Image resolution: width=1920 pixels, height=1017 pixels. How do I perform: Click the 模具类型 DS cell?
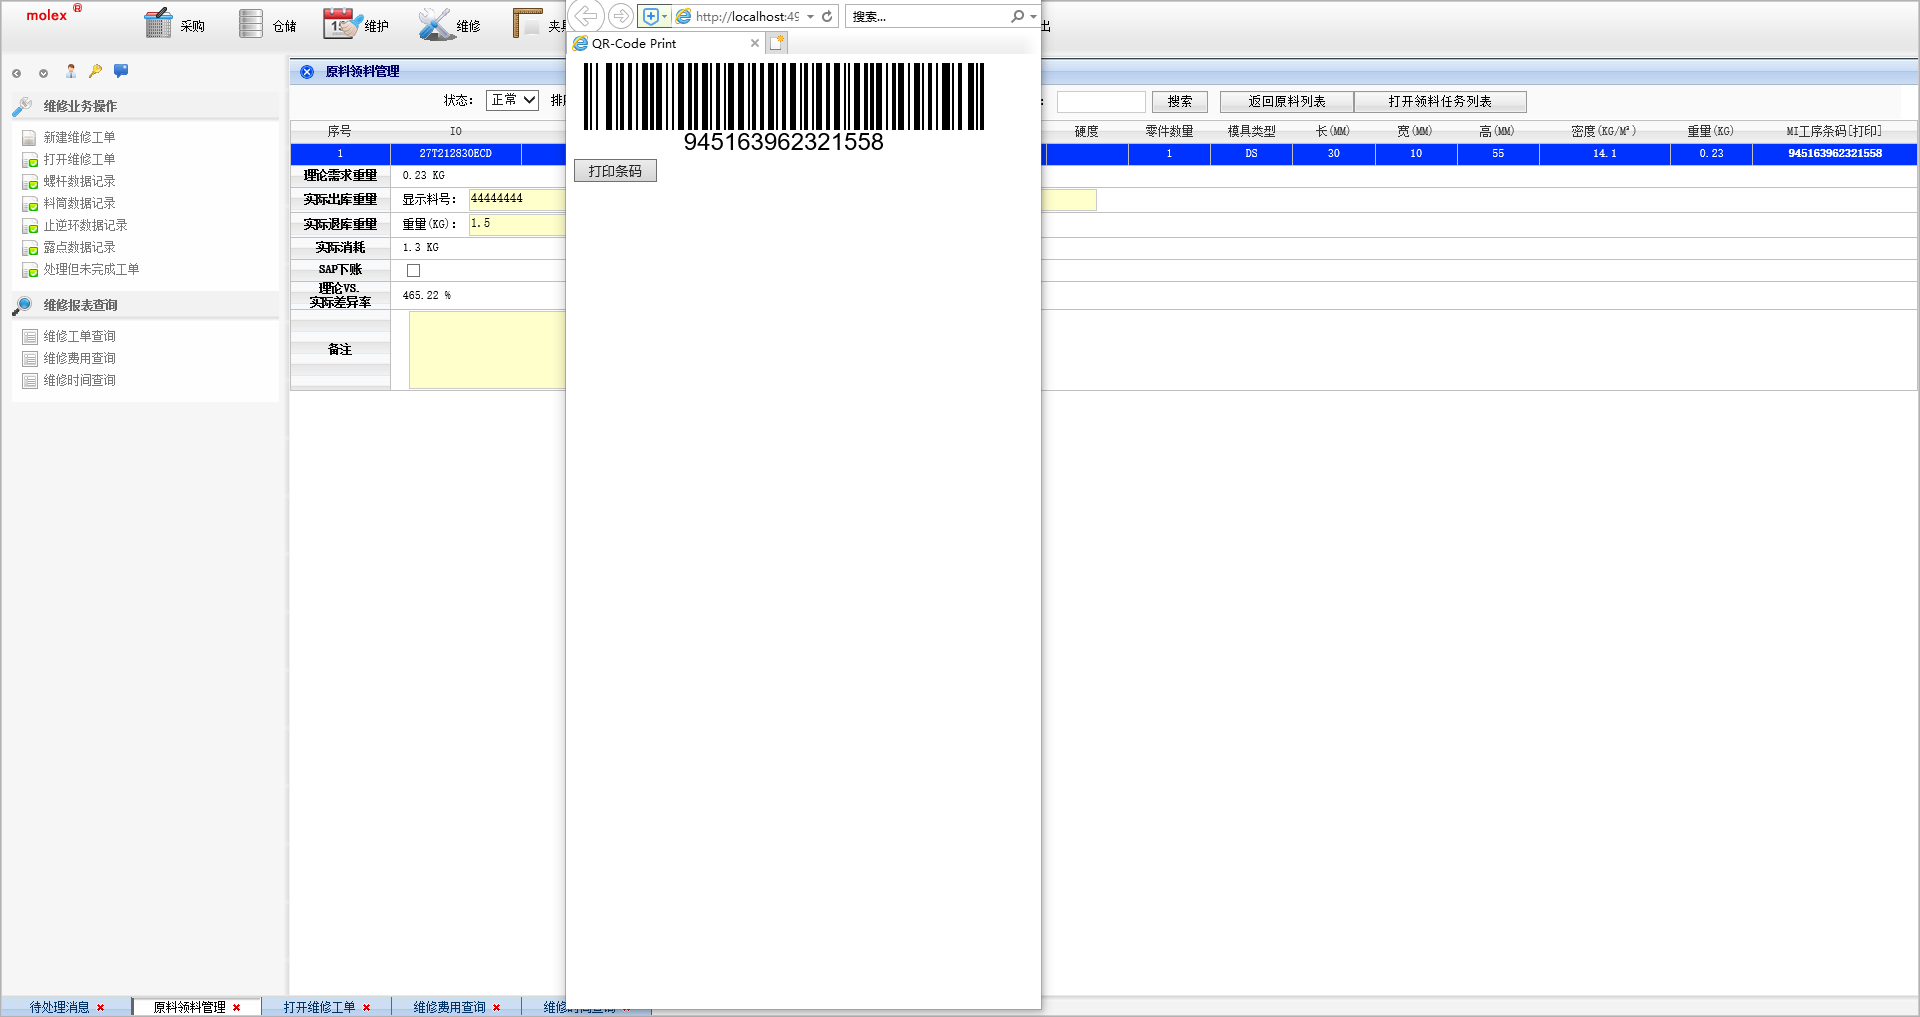tap(1251, 154)
